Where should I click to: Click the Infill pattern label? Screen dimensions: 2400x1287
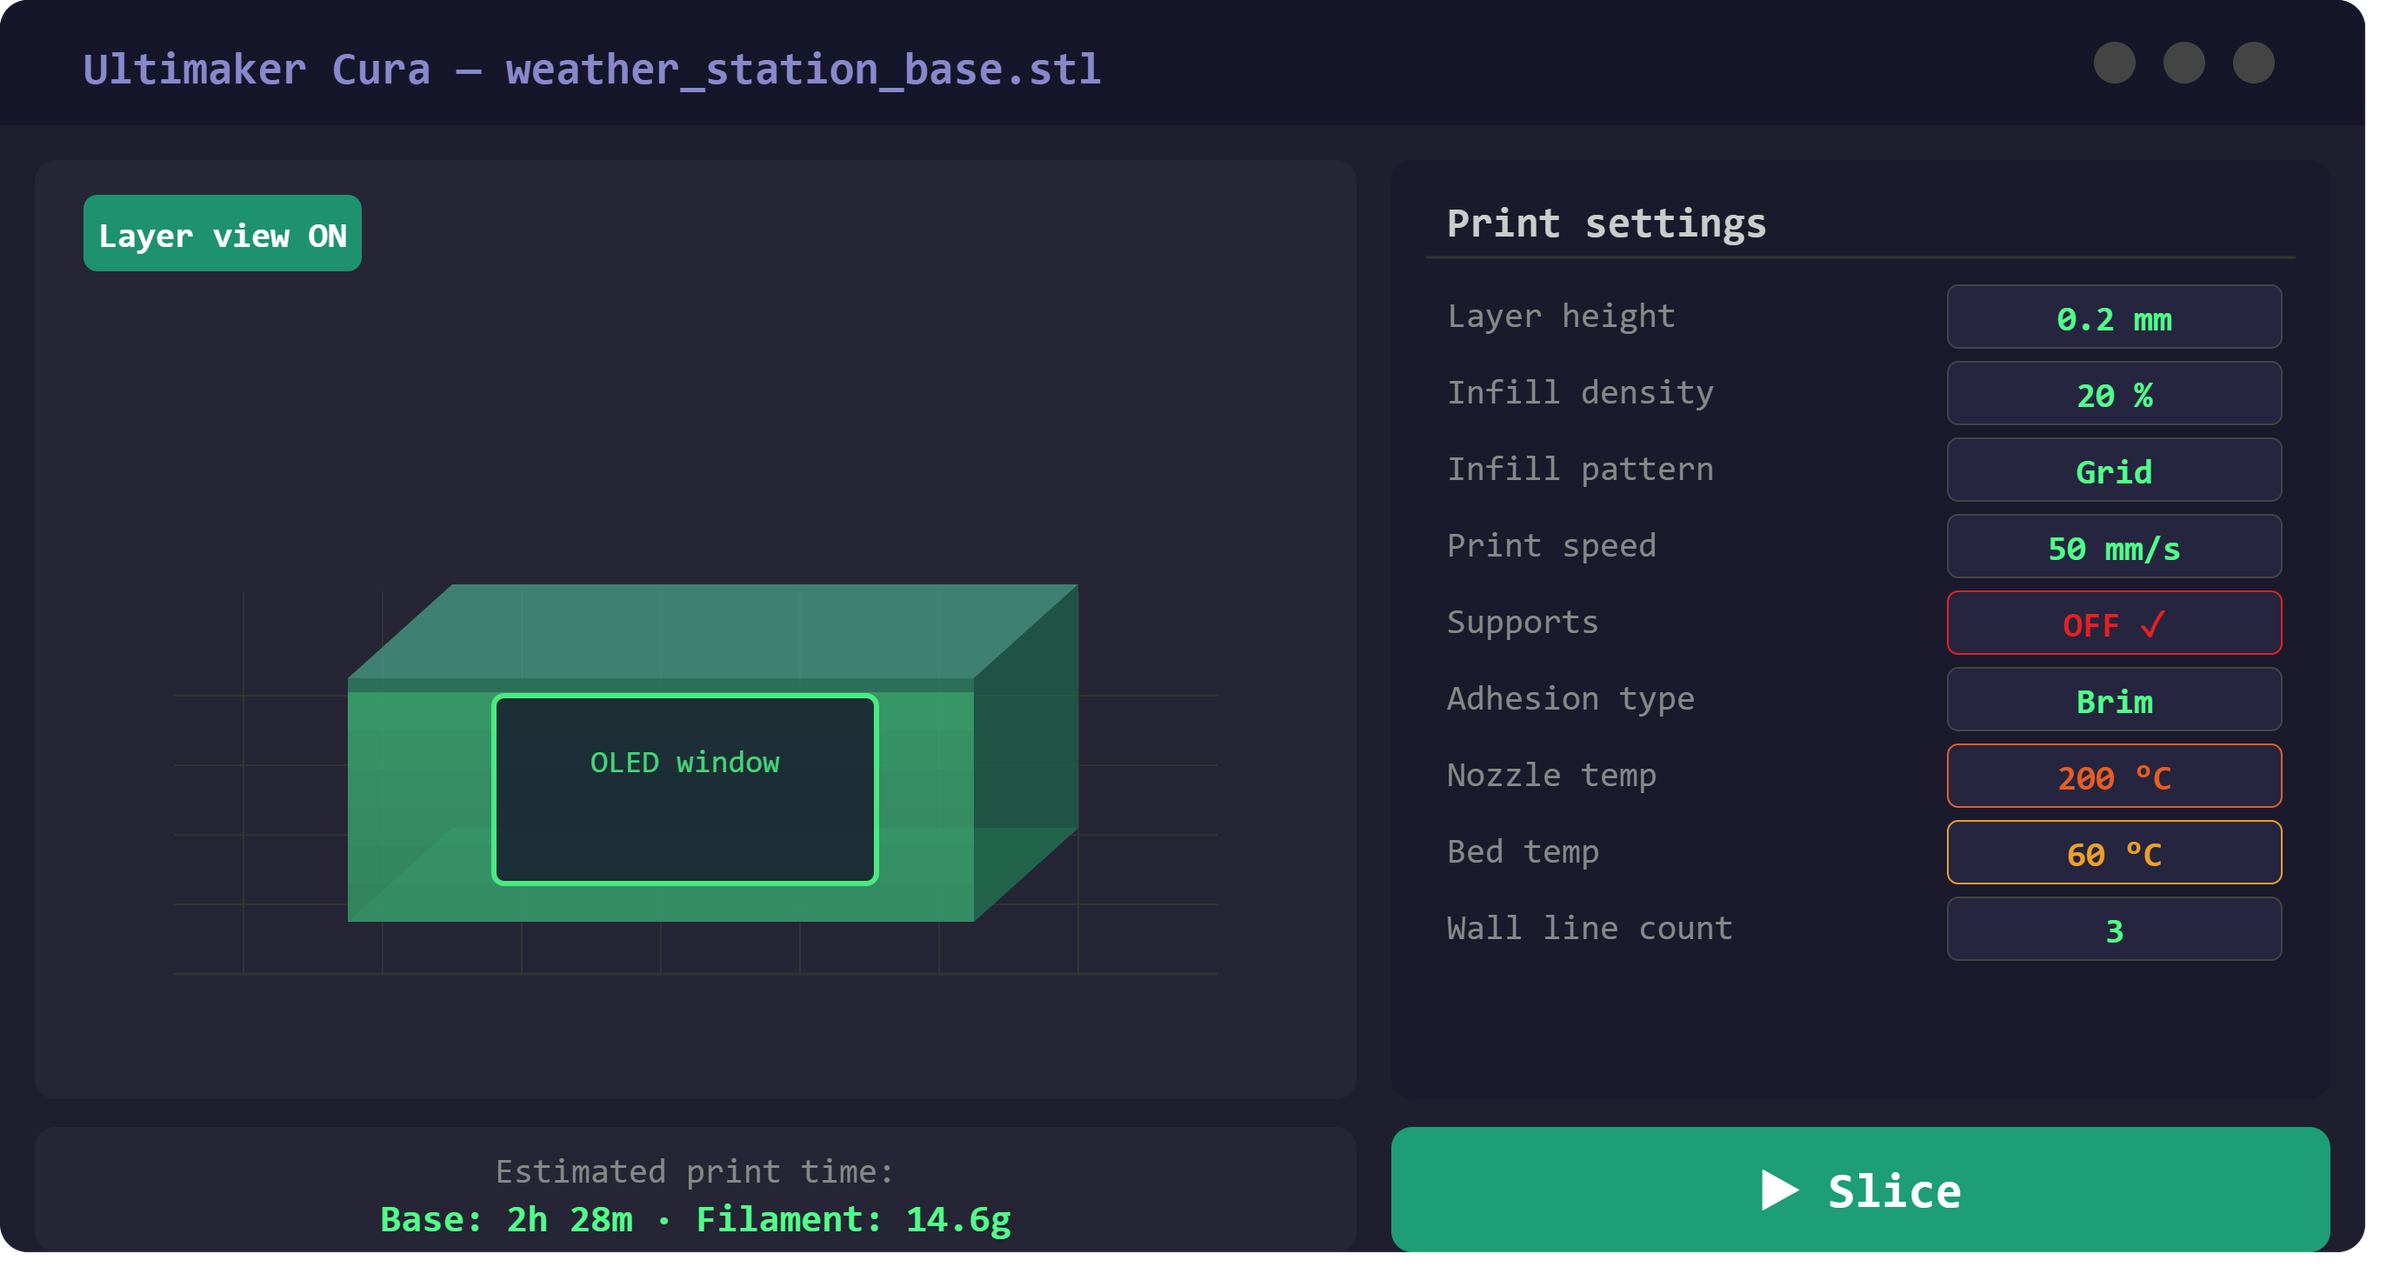(x=1580, y=469)
